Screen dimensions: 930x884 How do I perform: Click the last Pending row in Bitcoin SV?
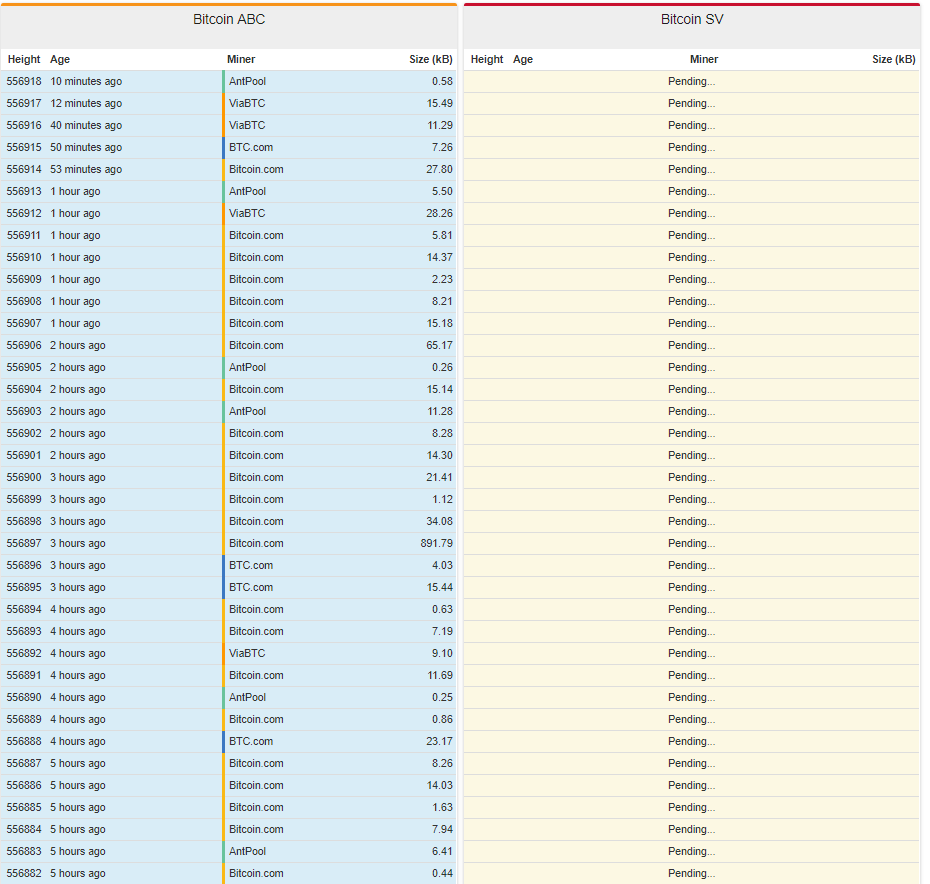(x=692, y=873)
